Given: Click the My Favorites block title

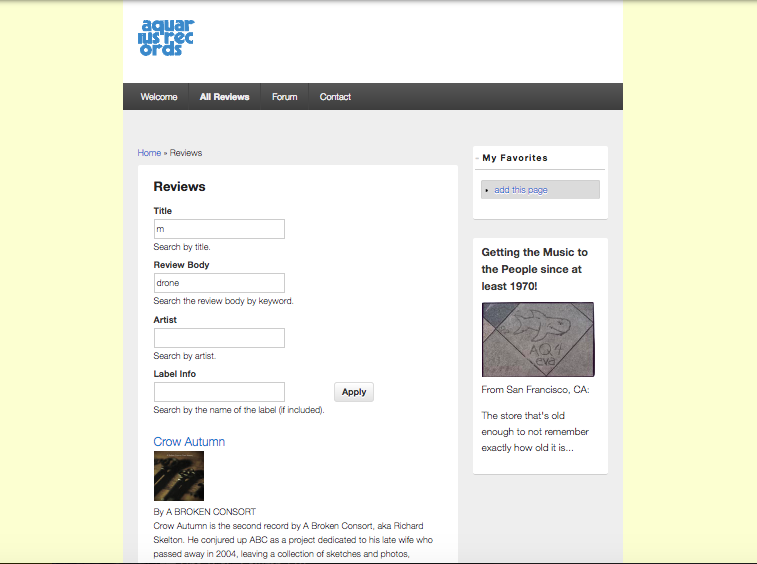Looking at the screenshot, I should (x=515, y=158).
